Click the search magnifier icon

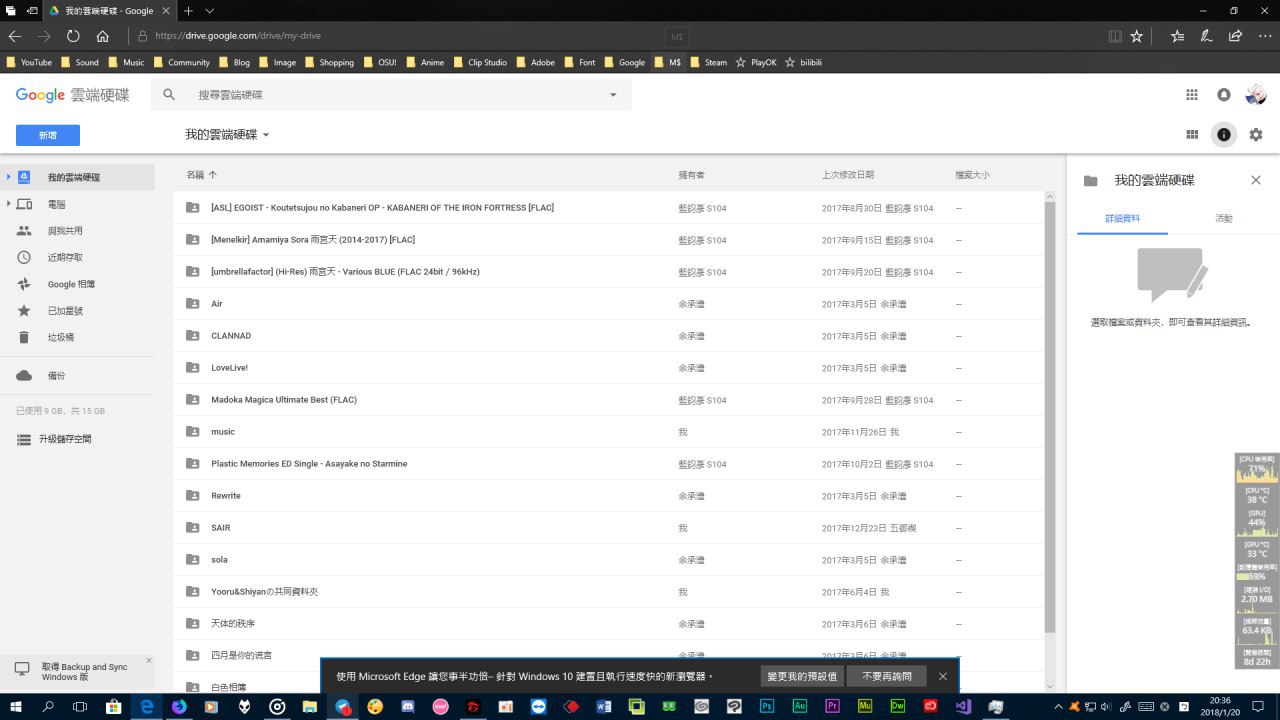click(169, 95)
